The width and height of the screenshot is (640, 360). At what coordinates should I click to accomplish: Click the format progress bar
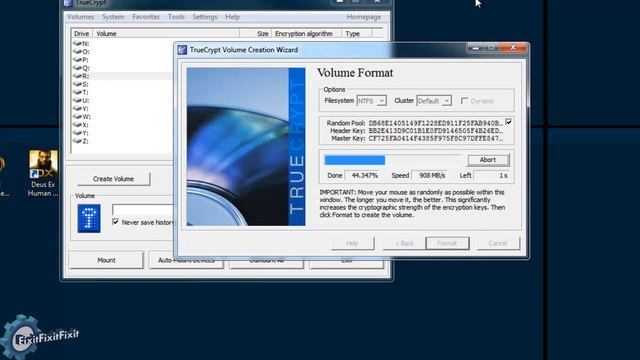coord(392,160)
